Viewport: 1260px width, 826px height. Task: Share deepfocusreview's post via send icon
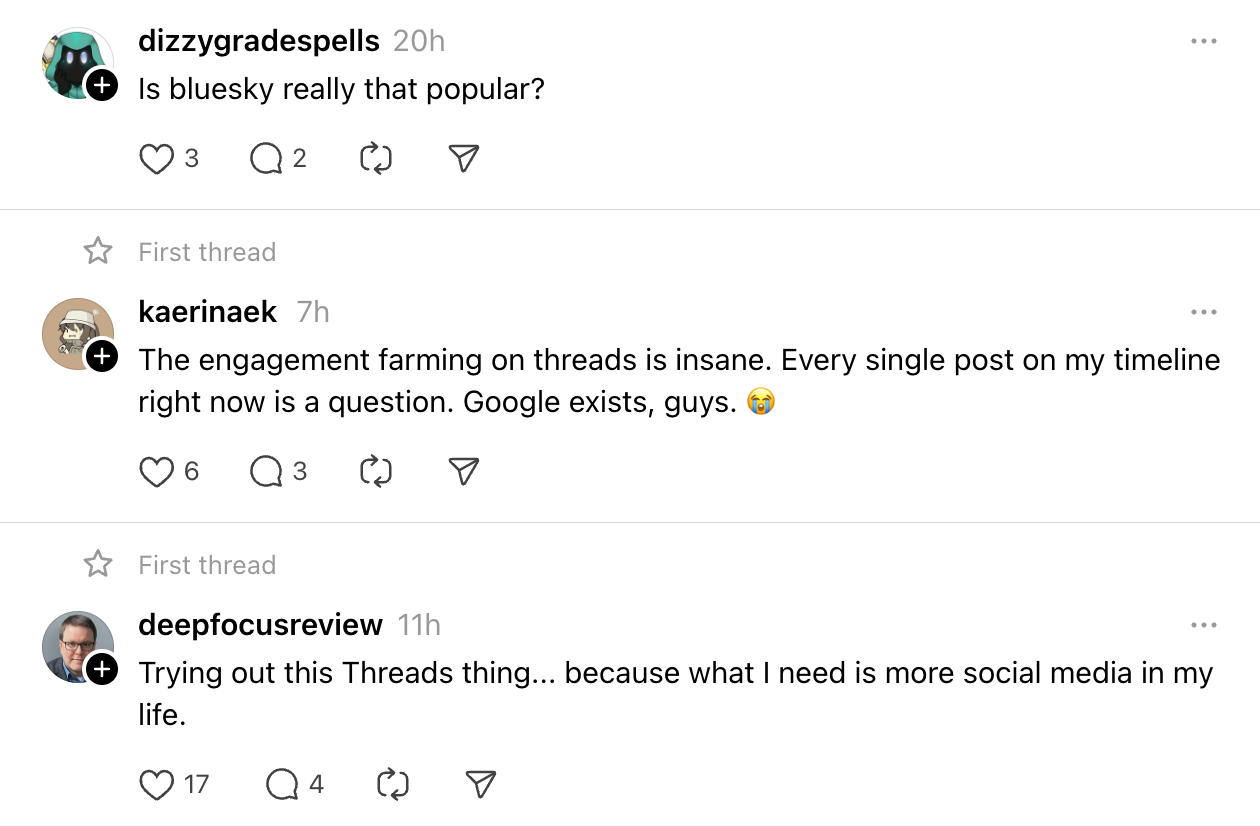coord(481,785)
